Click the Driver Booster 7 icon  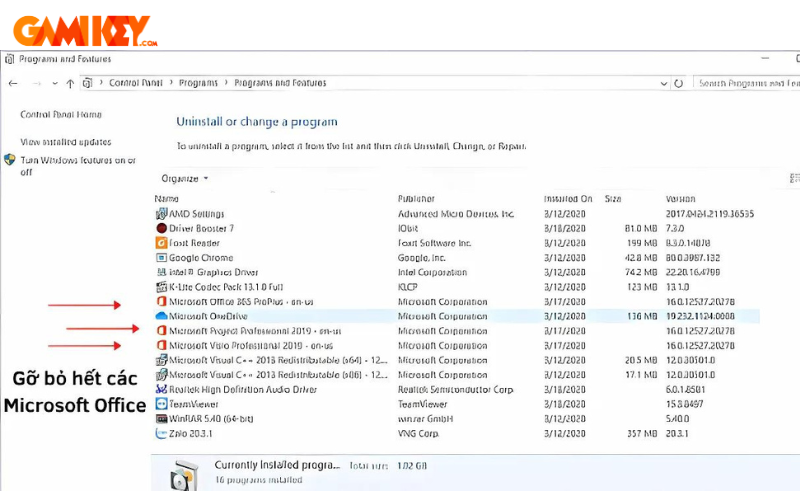point(161,228)
